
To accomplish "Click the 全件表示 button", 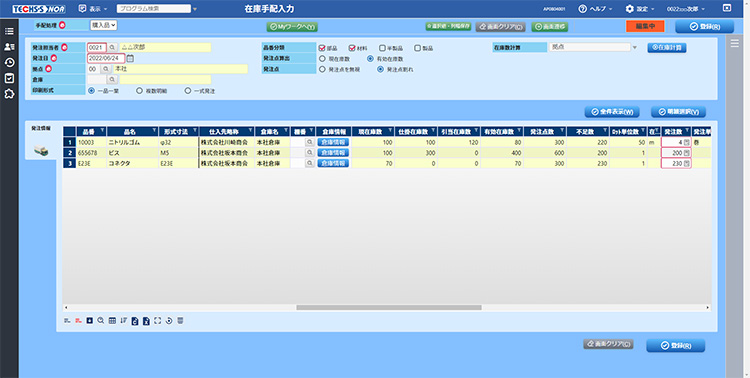I will (x=612, y=112).
